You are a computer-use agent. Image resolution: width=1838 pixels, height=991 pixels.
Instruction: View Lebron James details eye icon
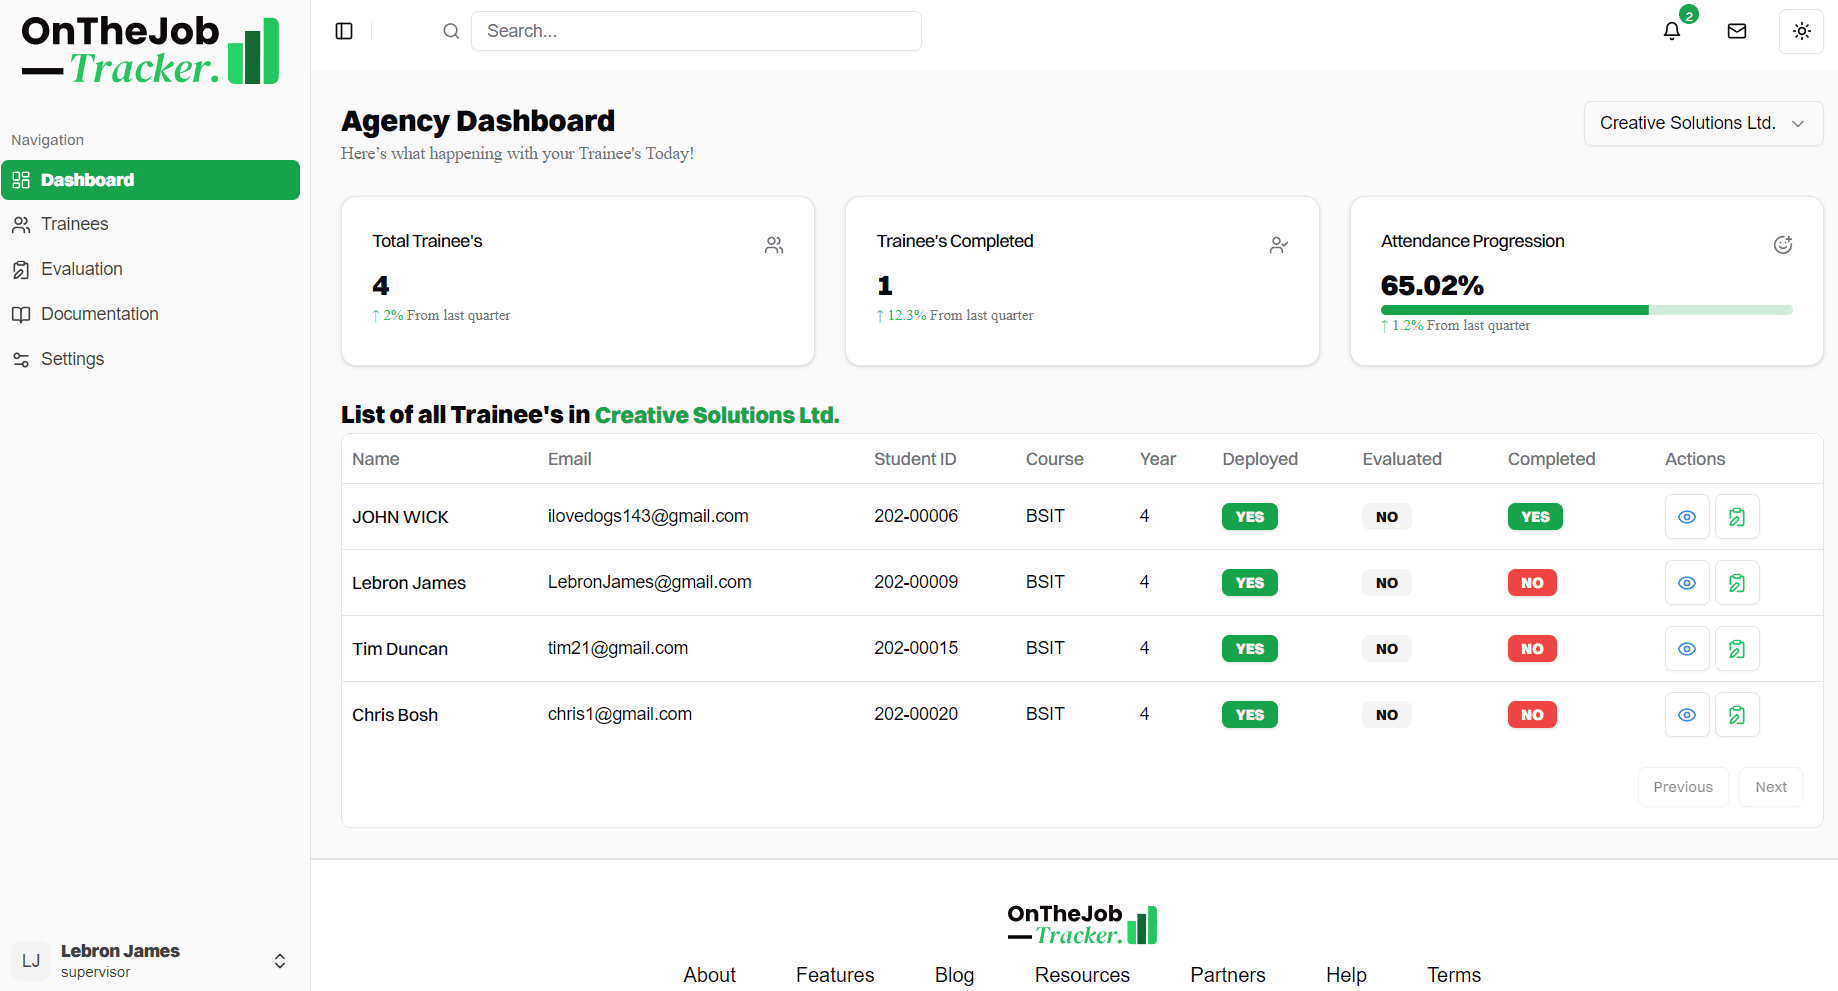[1687, 583]
